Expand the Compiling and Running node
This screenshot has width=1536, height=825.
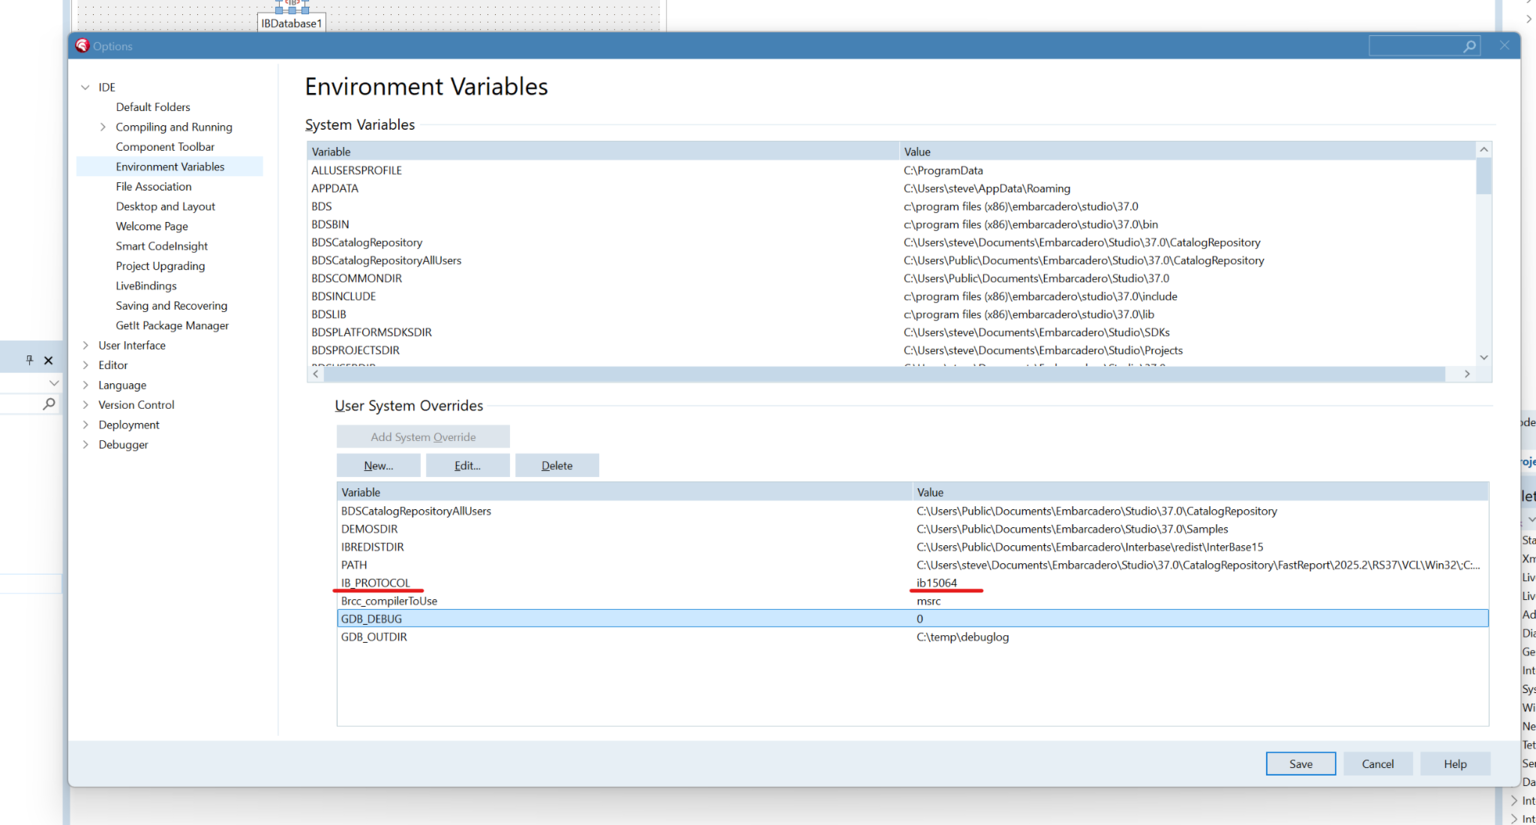click(x=103, y=127)
